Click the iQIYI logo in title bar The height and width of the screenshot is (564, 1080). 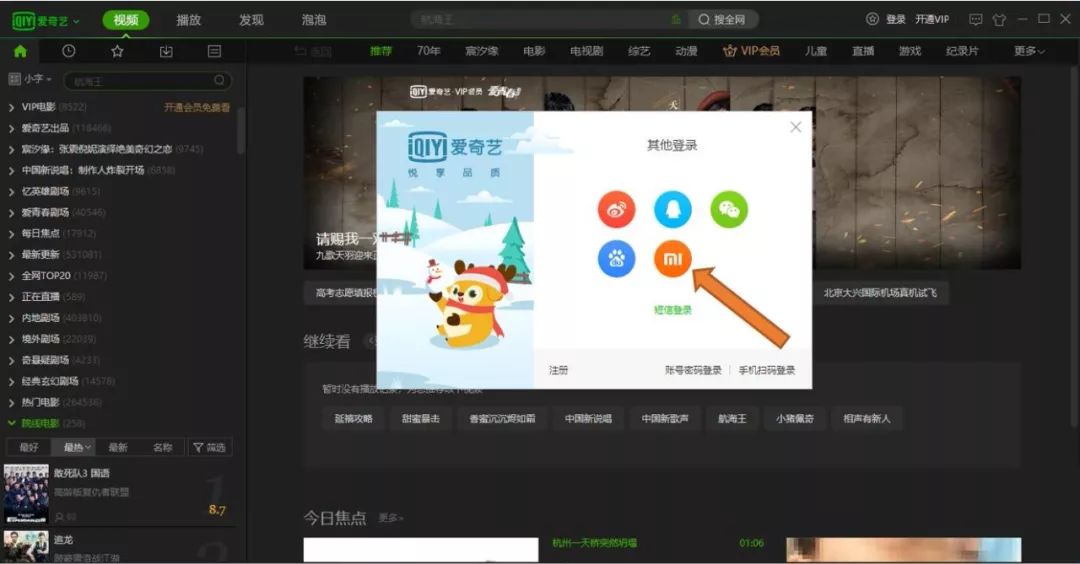pyautogui.click(x=39, y=21)
